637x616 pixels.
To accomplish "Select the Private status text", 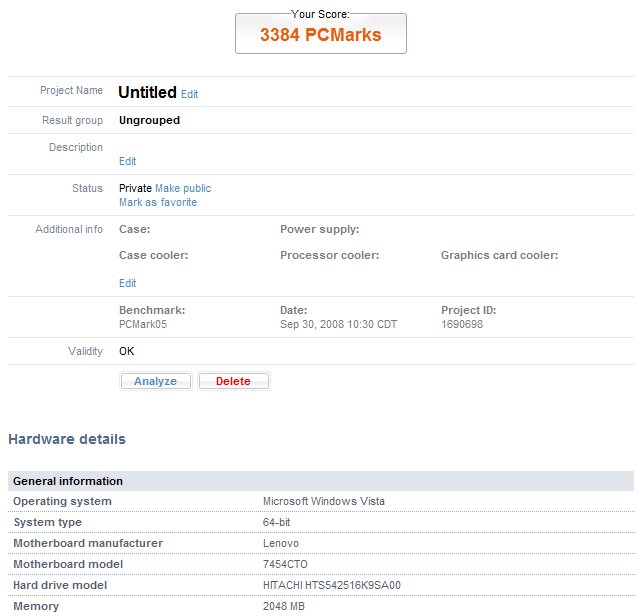I will coord(135,189).
